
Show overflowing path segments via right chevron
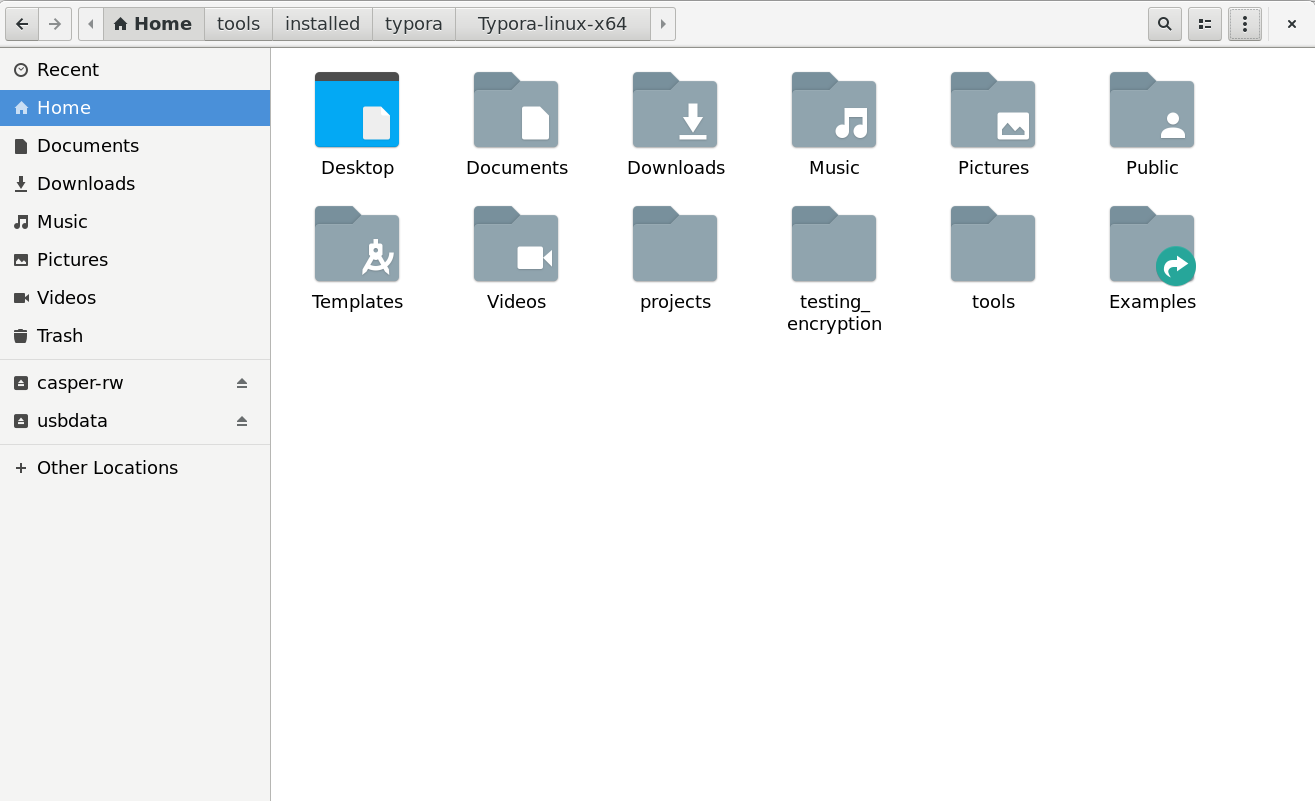click(x=663, y=23)
